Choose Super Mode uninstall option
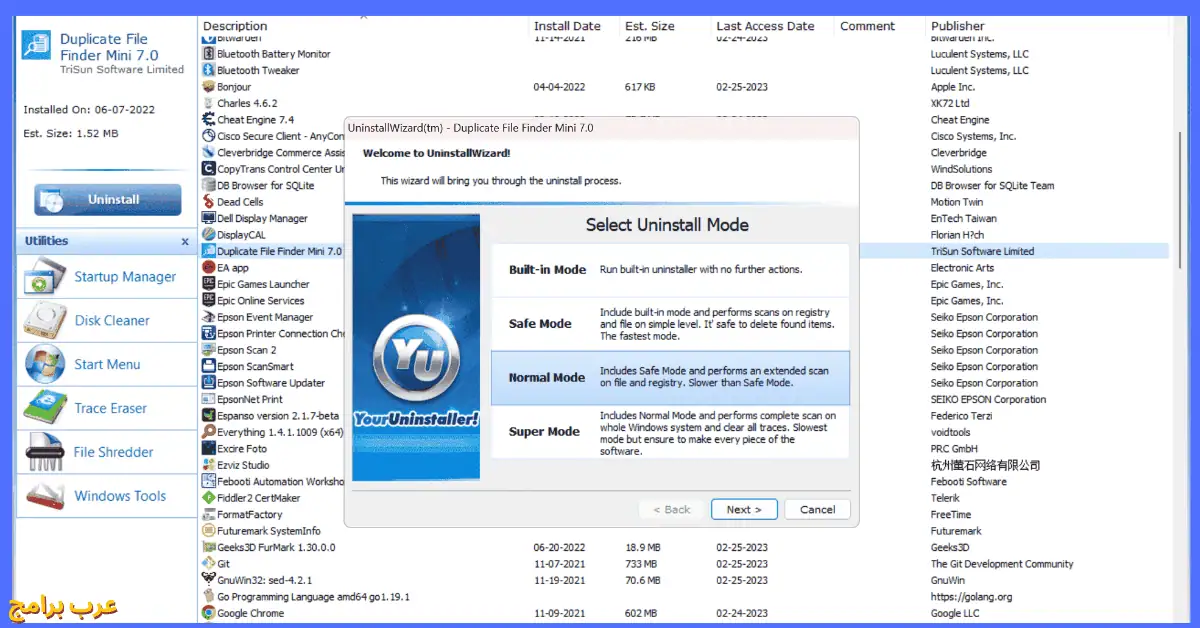1200x628 pixels. click(x=670, y=432)
